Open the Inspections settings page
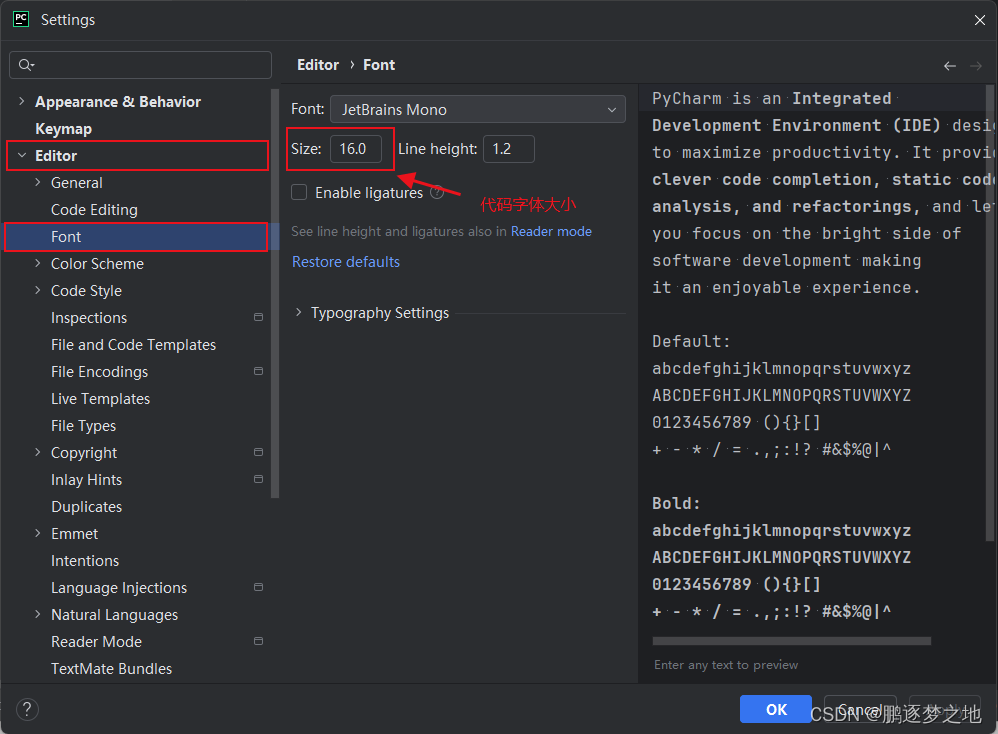The image size is (998, 734). (89, 318)
